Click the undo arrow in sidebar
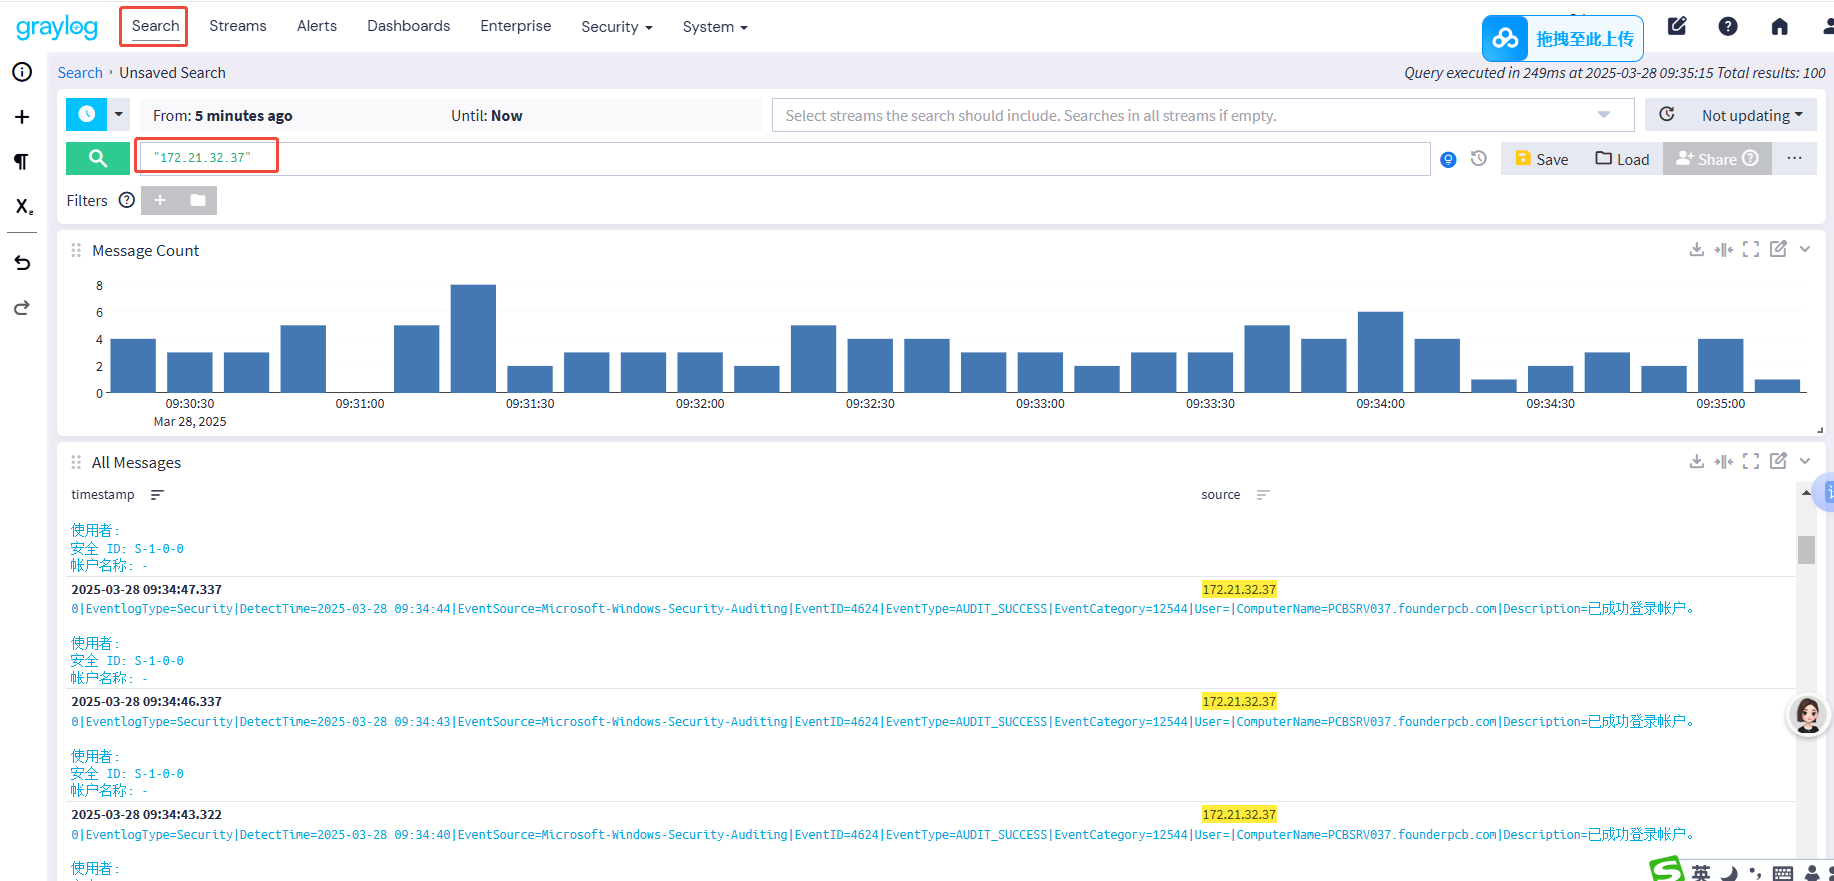The image size is (1834, 881). (x=22, y=263)
